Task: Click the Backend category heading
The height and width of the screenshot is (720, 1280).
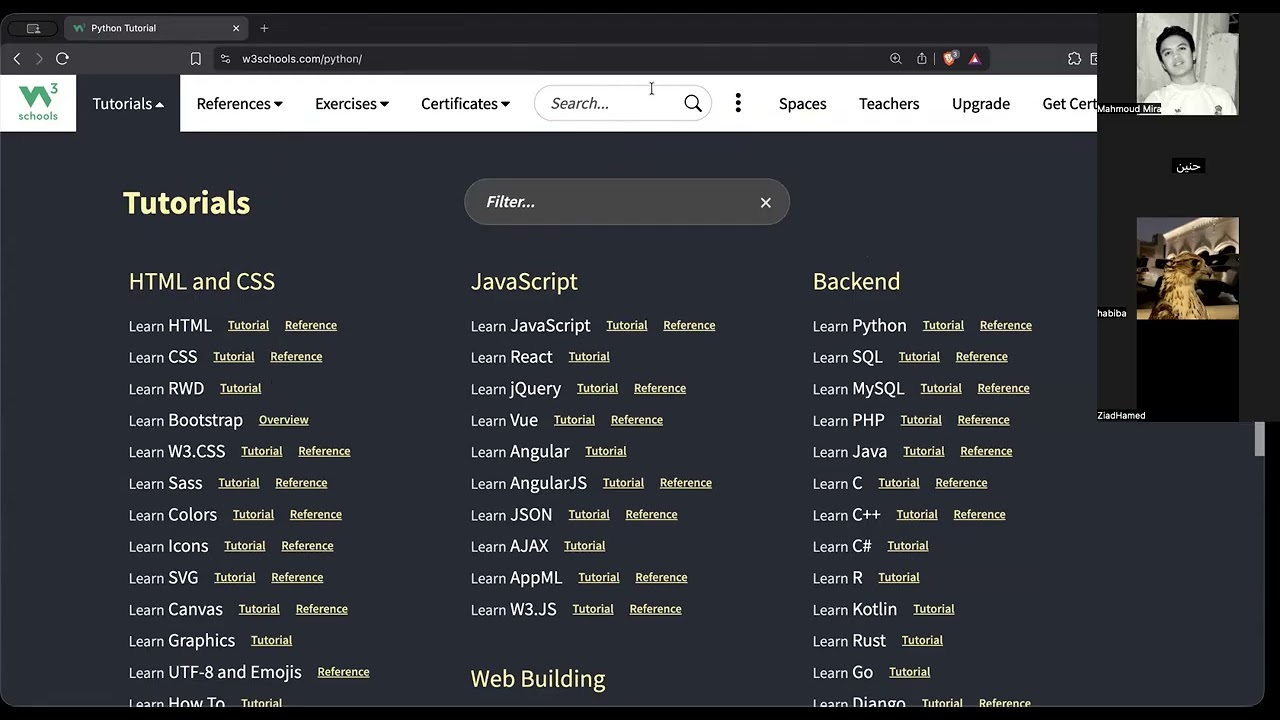Action: (x=856, y=281)
